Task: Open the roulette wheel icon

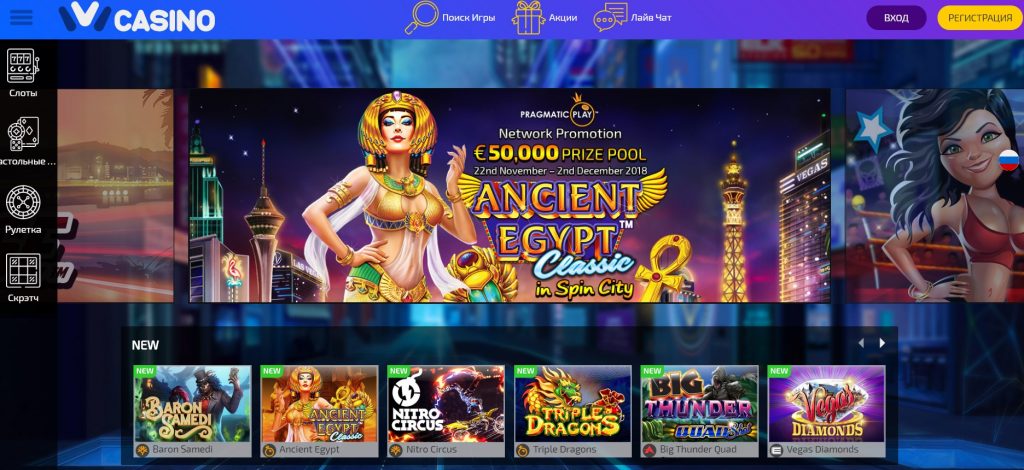Action: click(23, 202)
